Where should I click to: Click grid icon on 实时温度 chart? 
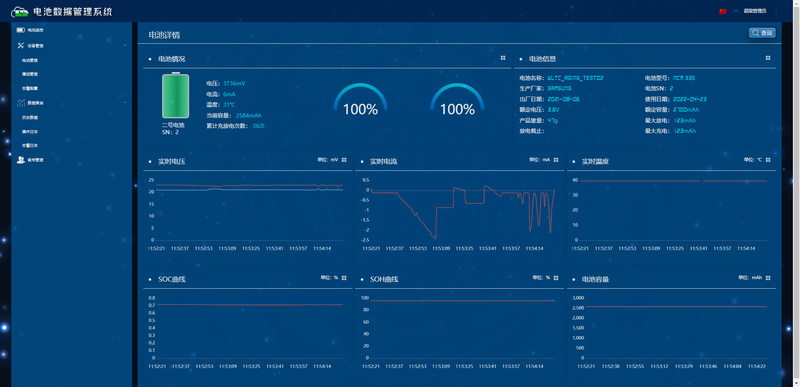[768, 160]
